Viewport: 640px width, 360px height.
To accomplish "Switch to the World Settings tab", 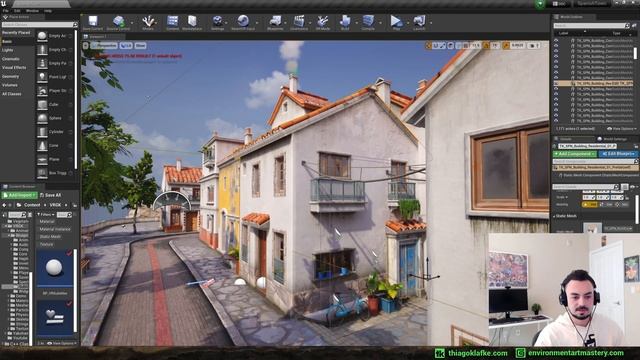I will click(x=612, y=139).
